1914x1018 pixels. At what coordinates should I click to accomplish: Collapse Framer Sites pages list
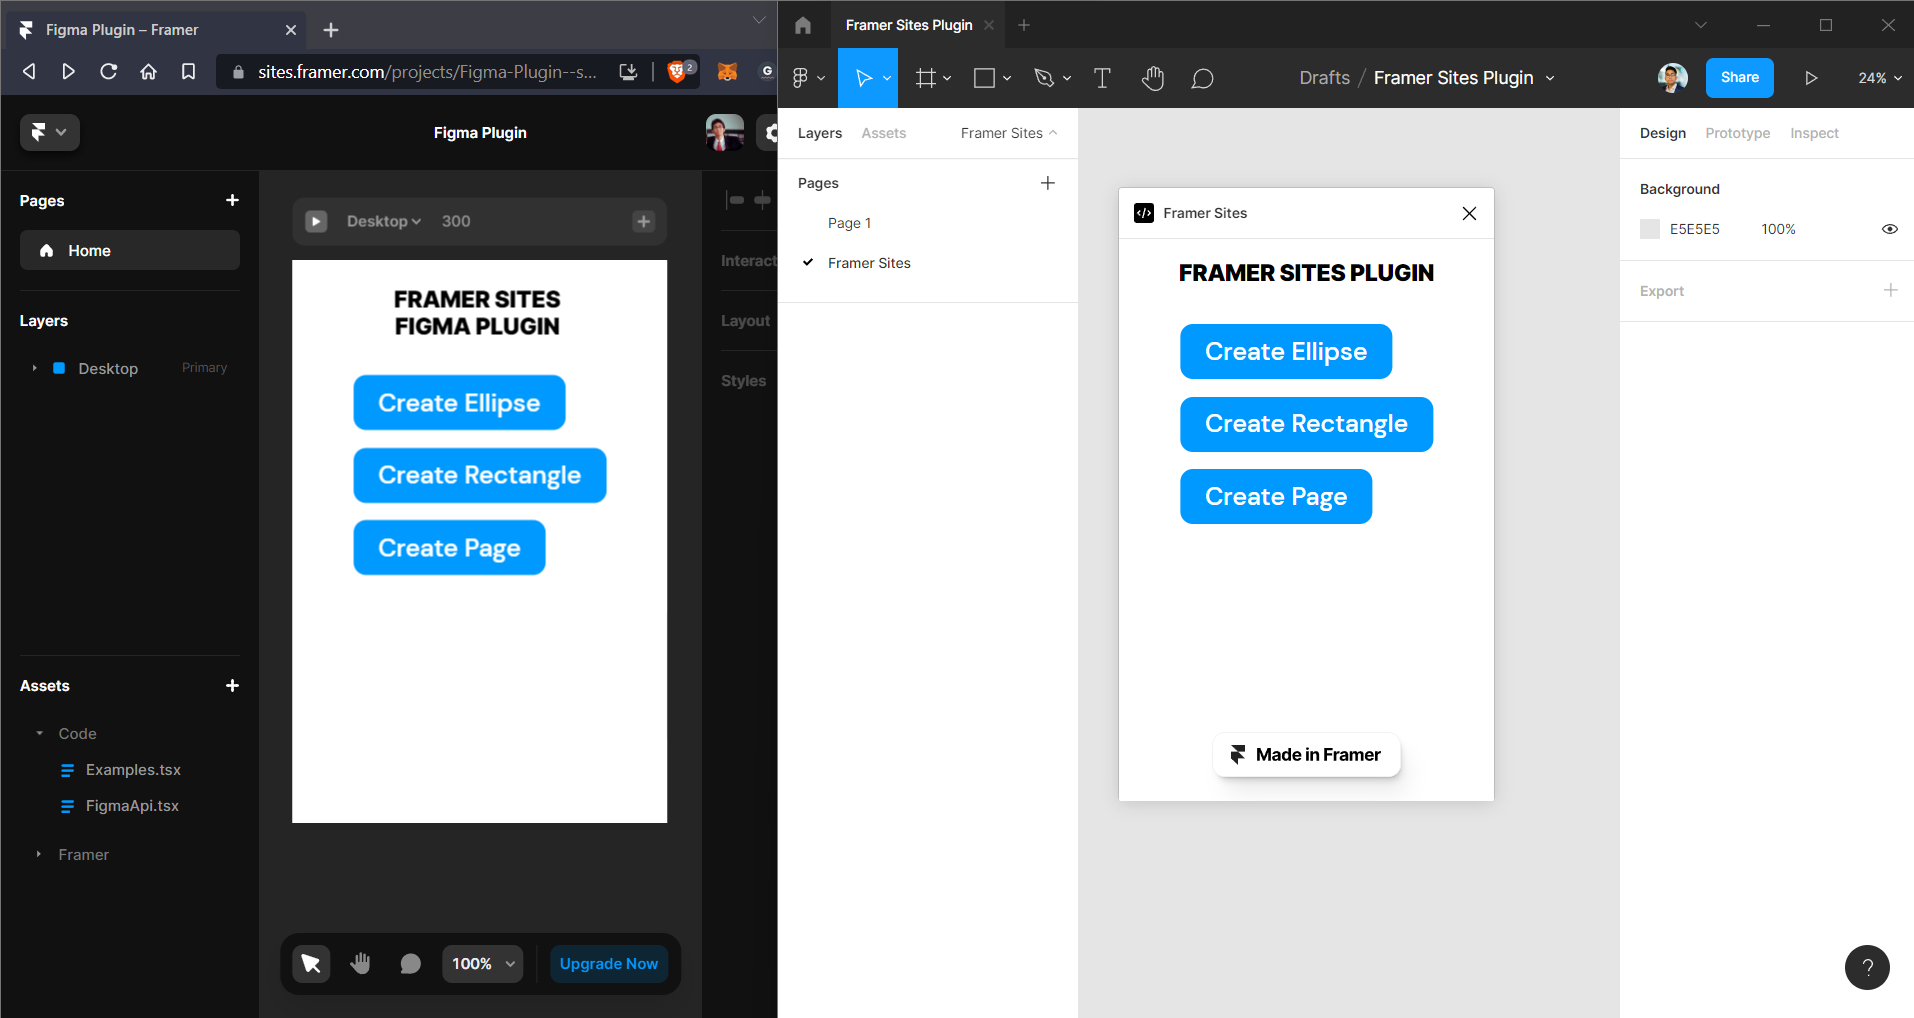(x=1008, y=133)
